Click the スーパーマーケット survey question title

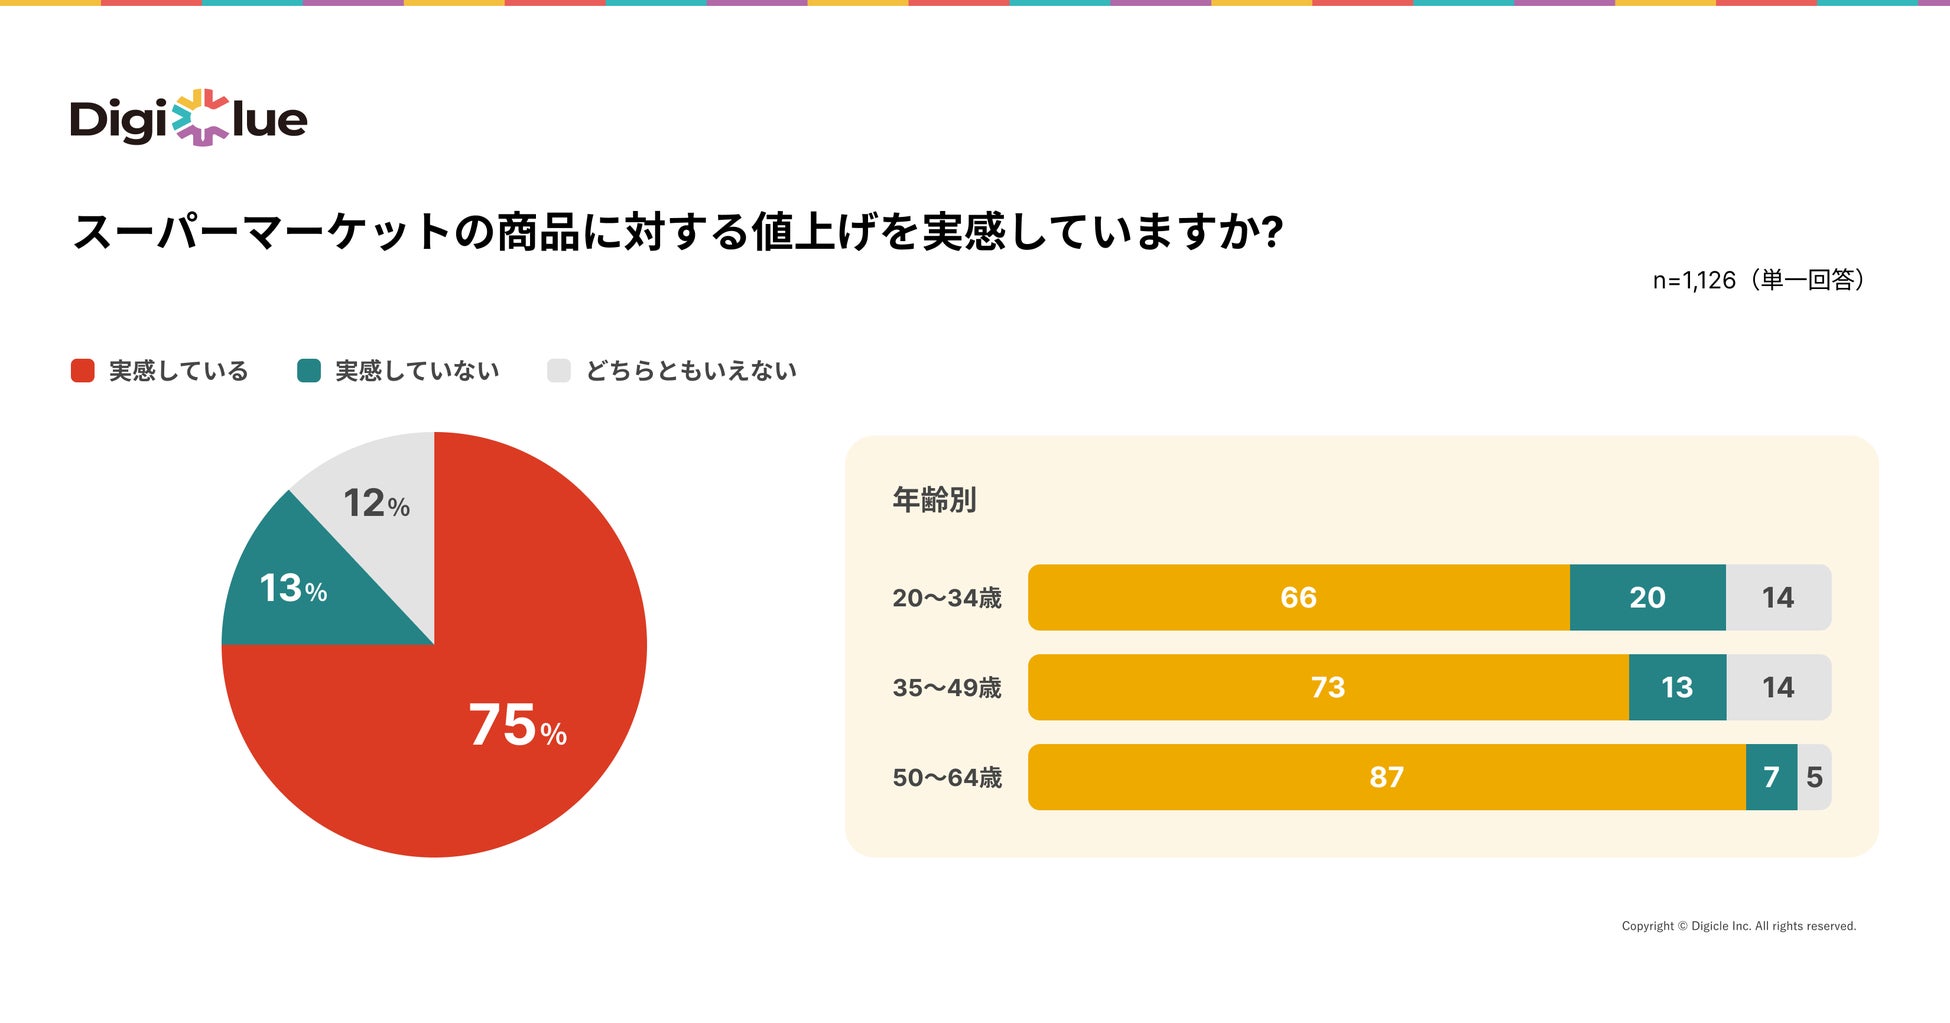click(677, 232)
